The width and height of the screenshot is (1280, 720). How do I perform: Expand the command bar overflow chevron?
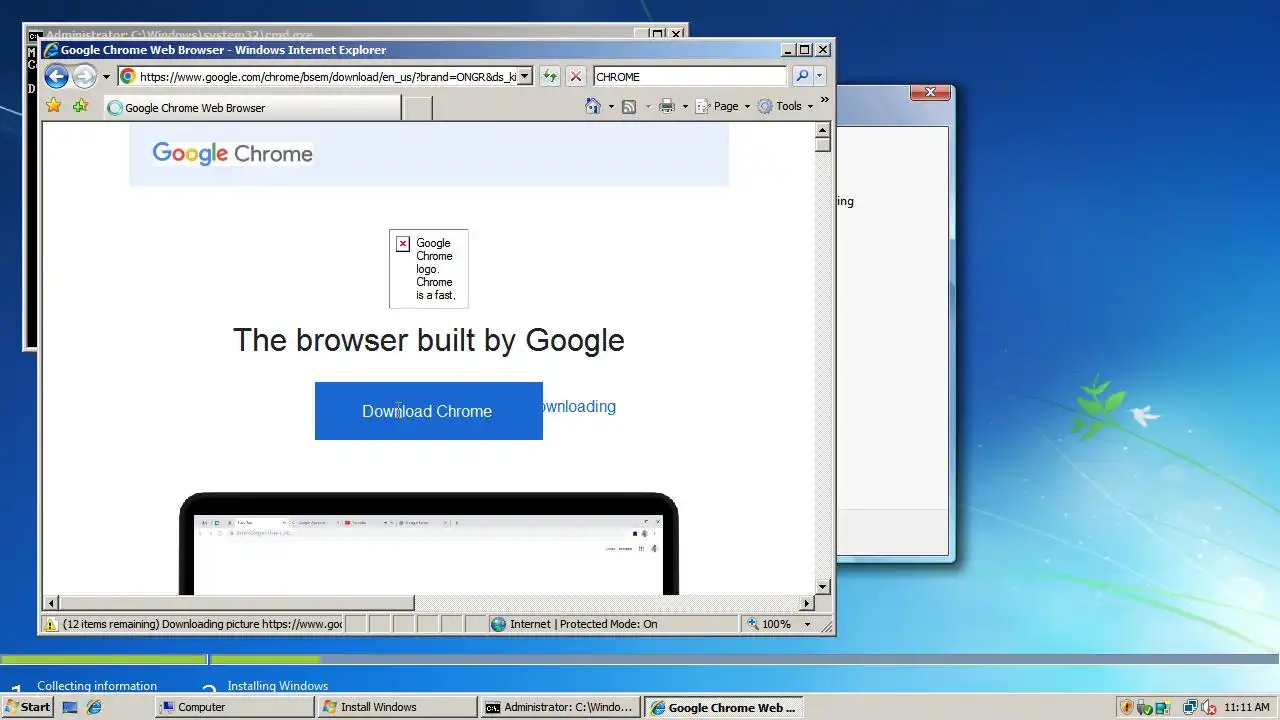point(824,100)
